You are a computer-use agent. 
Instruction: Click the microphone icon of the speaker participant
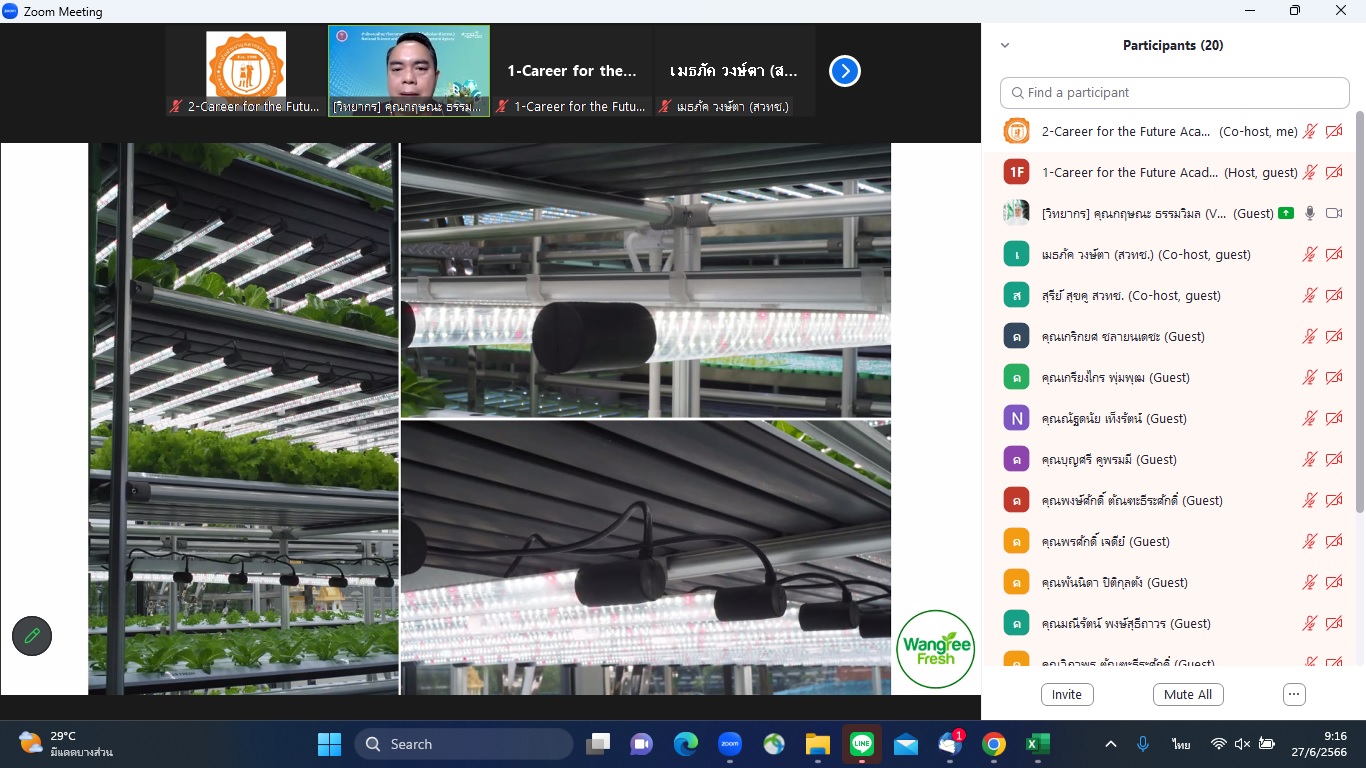[1309, 213]
